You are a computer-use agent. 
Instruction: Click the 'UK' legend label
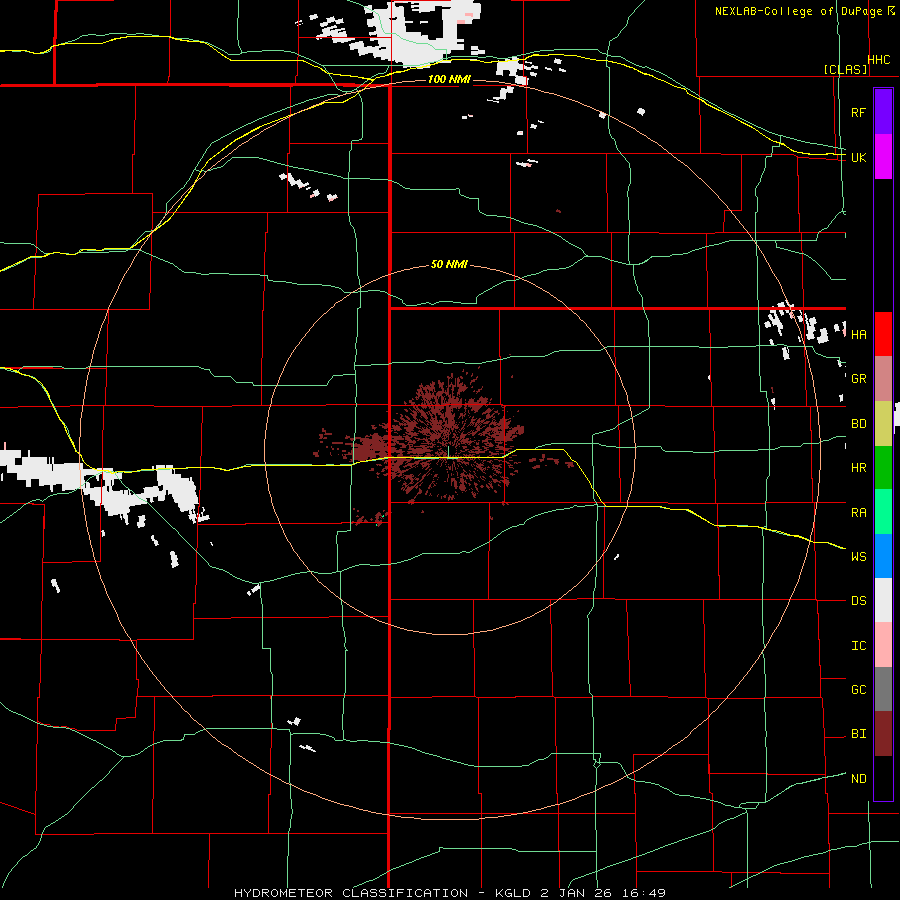858,157
